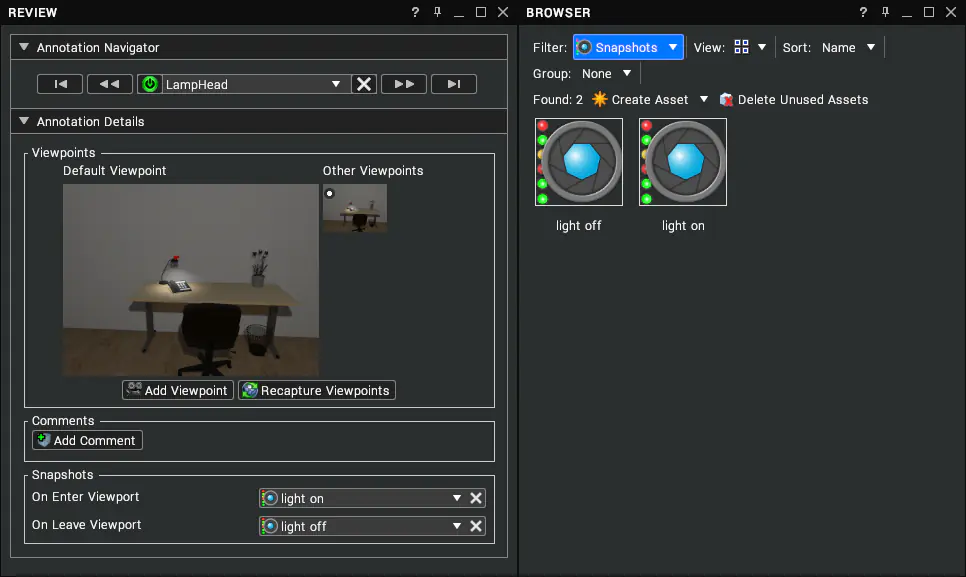Click Add Viewpoint button
The width and height of the screenshot is (966, 577).
click(178, 390)
